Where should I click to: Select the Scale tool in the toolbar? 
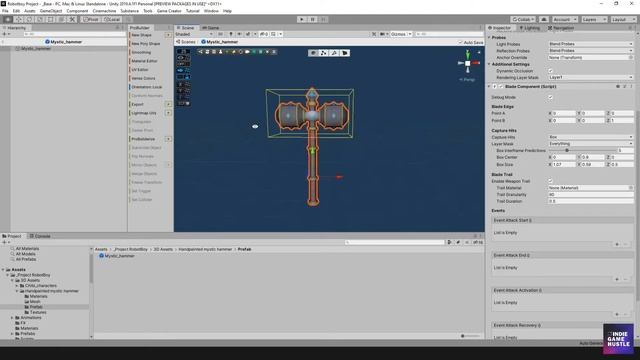(40, 19)
